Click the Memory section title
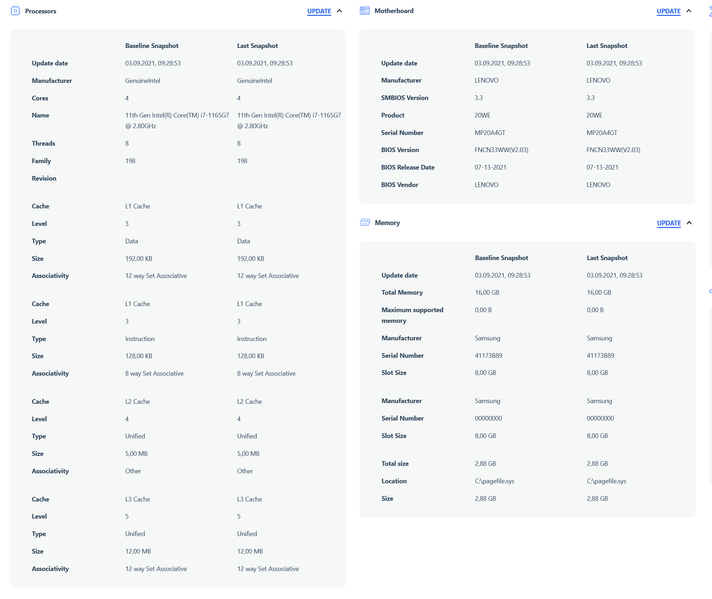The height and width of the screenshot is (599, 712). pos(387,223)
